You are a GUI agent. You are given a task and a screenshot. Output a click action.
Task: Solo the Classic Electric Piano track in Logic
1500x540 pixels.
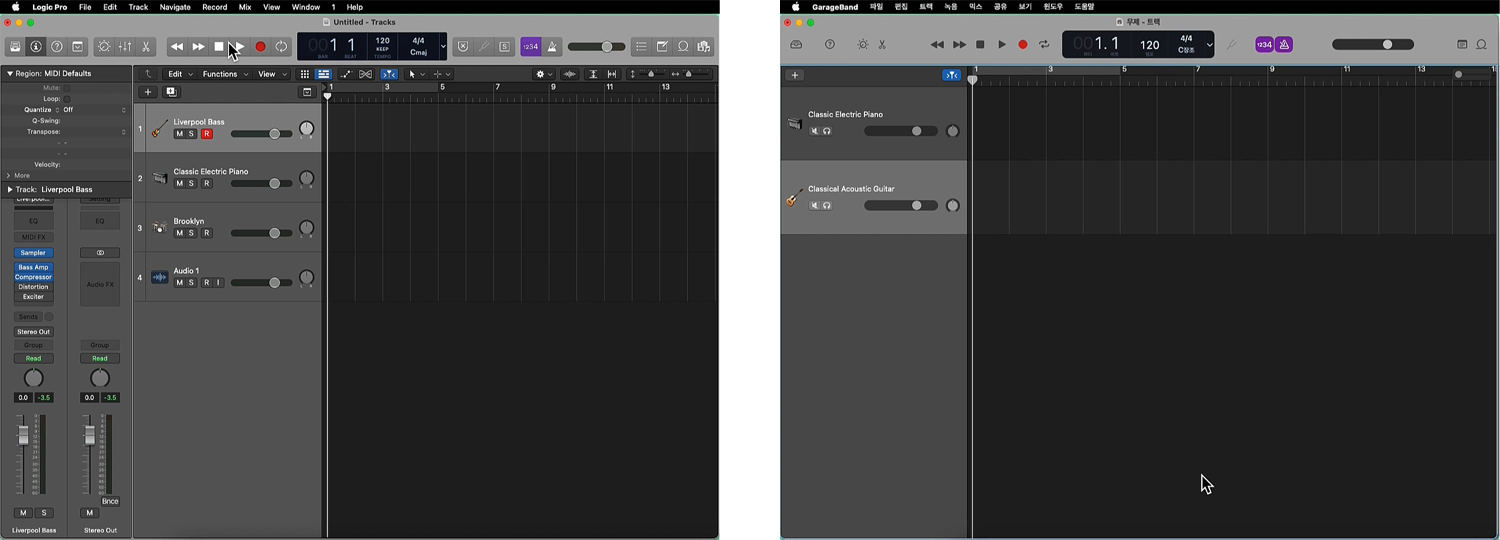pyautogui.click(x=192, y=184)
